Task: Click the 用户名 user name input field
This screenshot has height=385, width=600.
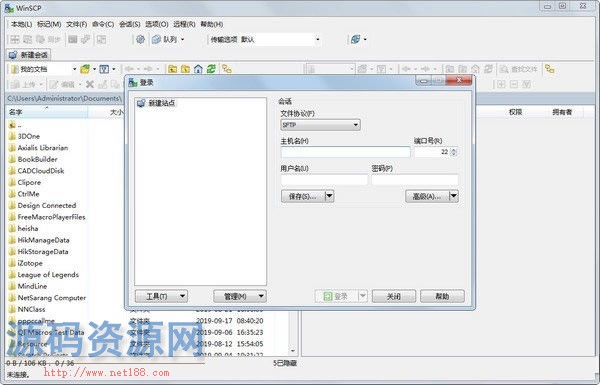Action: tap(324, 179)
